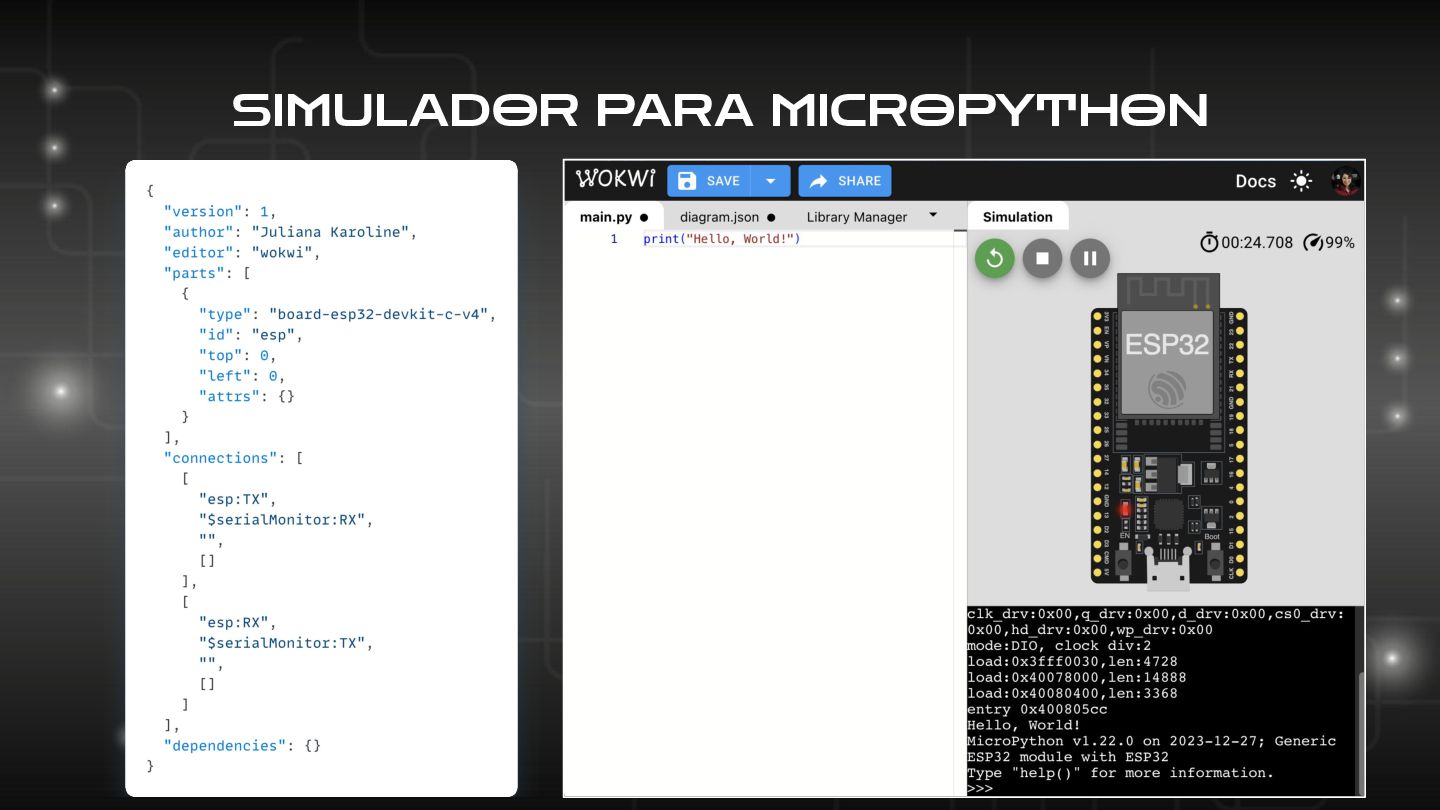Screen dimensions: 1440x810
Task: Share the project with SHARE button
Action: pos(845,181)
